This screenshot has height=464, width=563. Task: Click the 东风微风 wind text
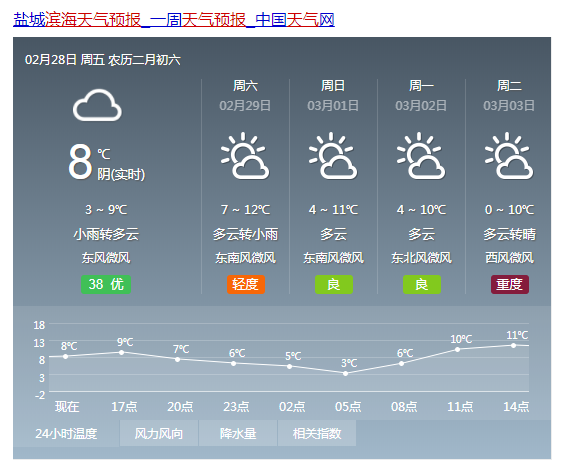pyautogui.click(x=106, y=257)
